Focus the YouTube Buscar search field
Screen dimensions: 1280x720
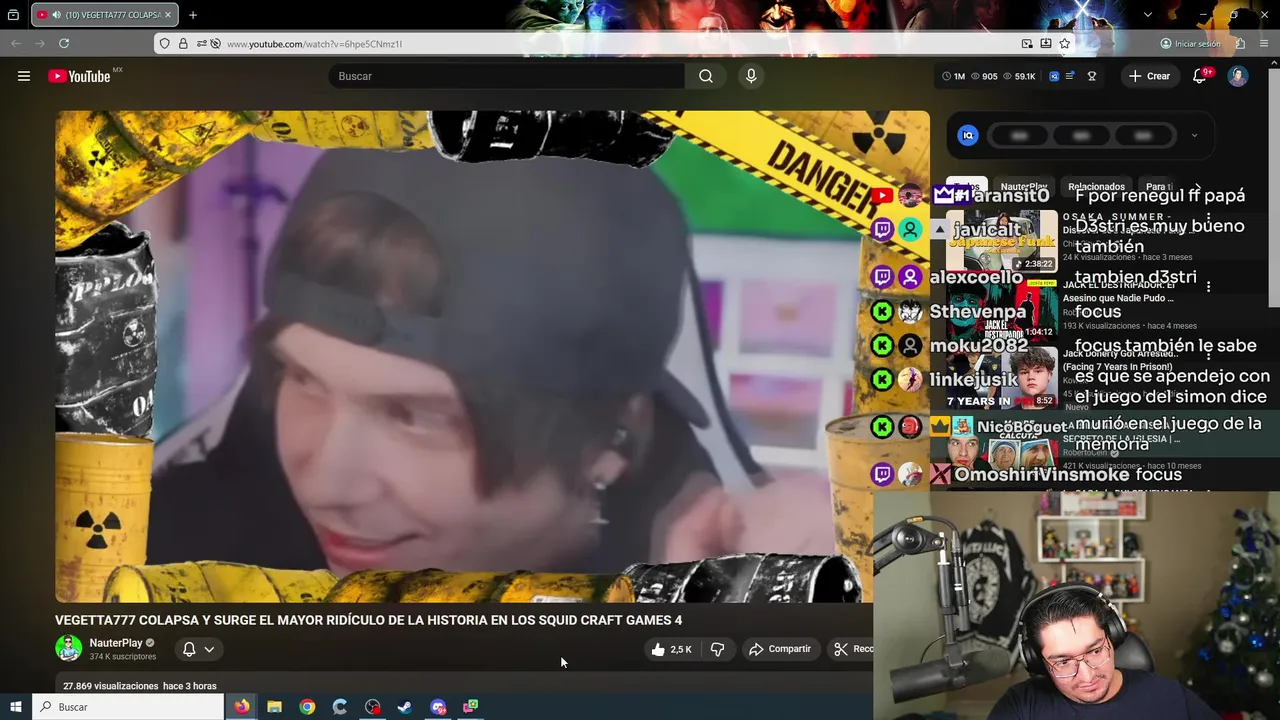(x=507, y=76)
